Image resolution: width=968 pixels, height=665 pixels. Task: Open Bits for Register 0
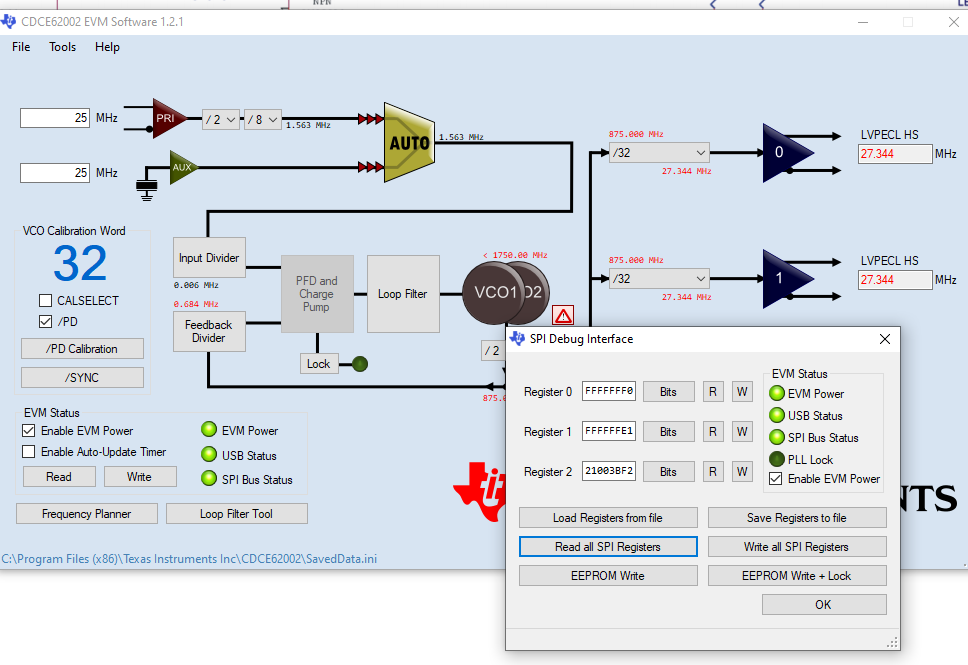[x=669, y=391]
